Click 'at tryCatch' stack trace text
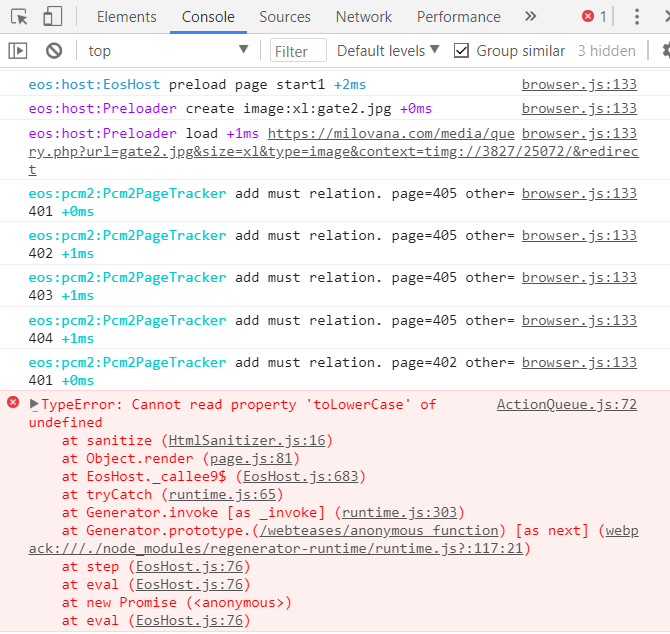 [107, 494]
